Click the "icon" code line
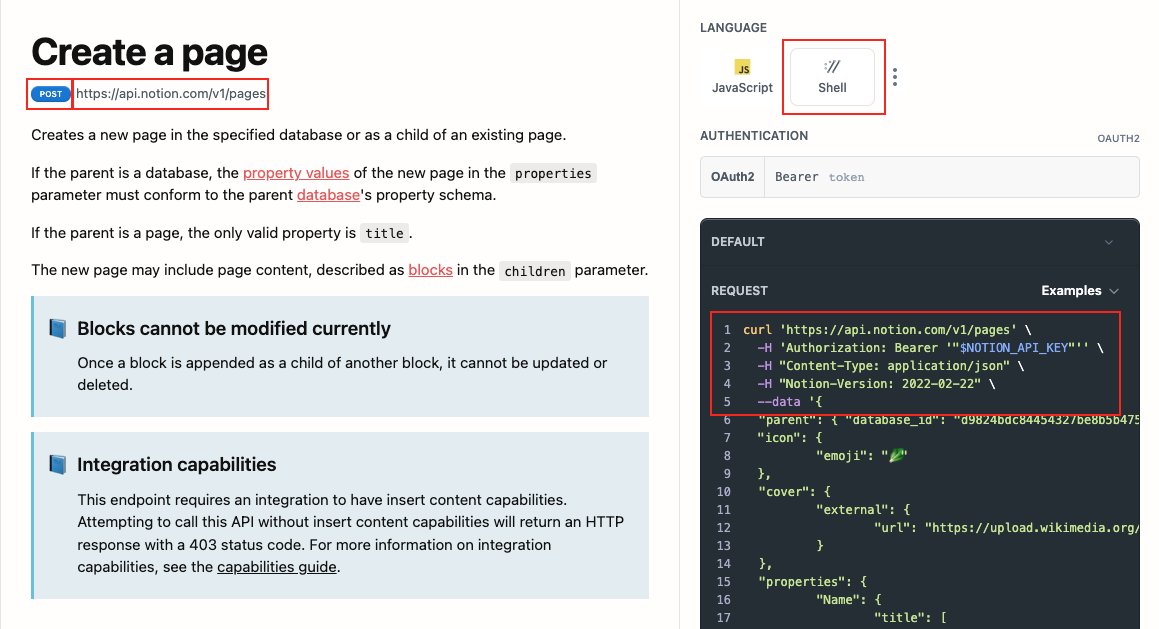The width and height of the screenshot is (1159, 629). 789,438
